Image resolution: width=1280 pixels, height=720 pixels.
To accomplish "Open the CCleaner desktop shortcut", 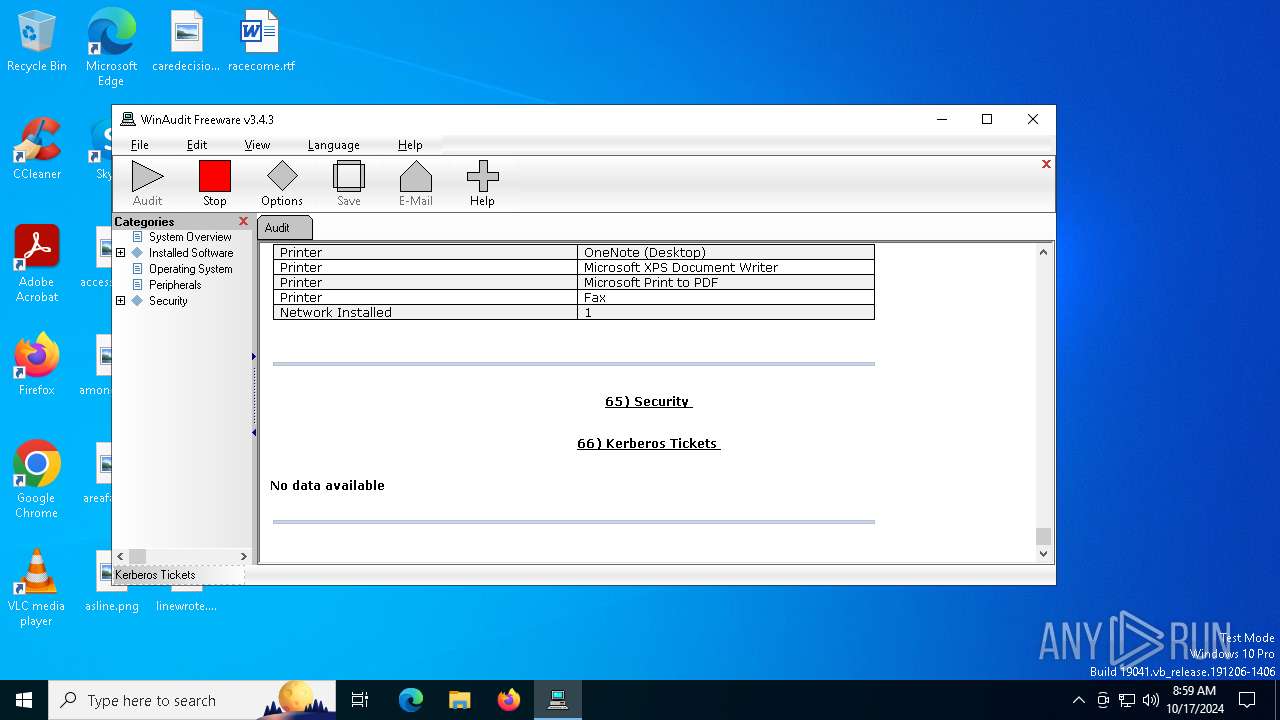I will tap(37, 149).
